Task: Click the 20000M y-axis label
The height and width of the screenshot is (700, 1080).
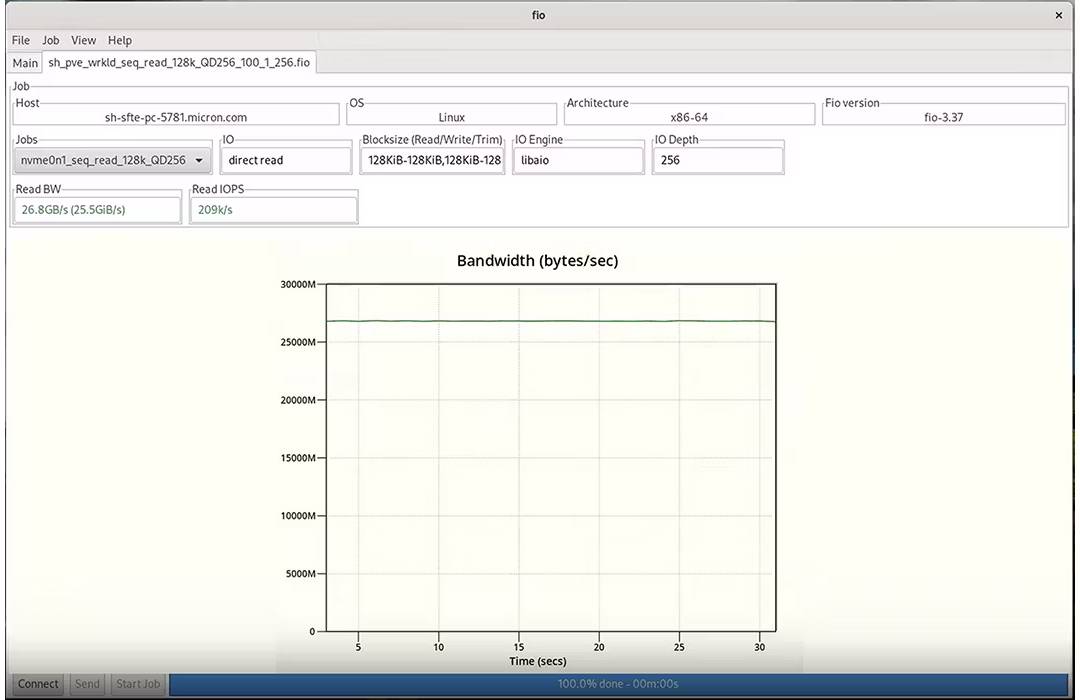Action: pyautogui.click(x=298, y=400)
